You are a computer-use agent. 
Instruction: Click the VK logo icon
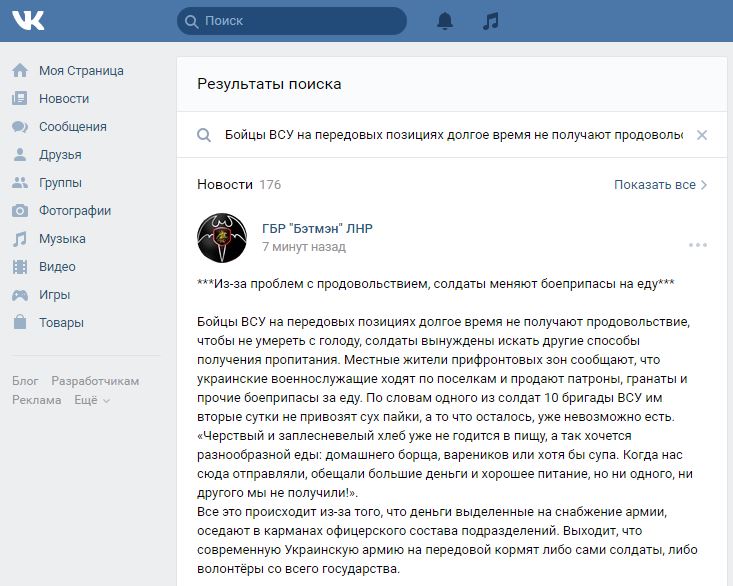(x=28, y=20)
